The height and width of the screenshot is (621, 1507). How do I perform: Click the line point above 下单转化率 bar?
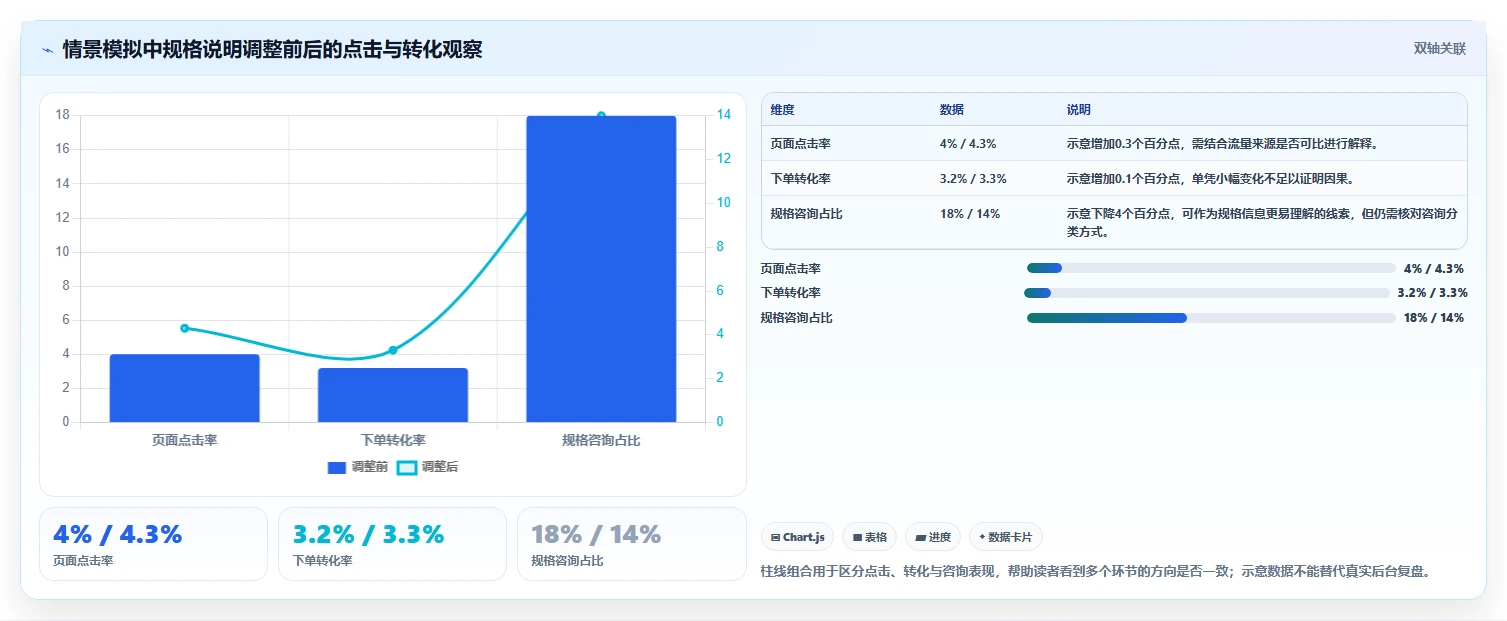[x=393, y=350]
